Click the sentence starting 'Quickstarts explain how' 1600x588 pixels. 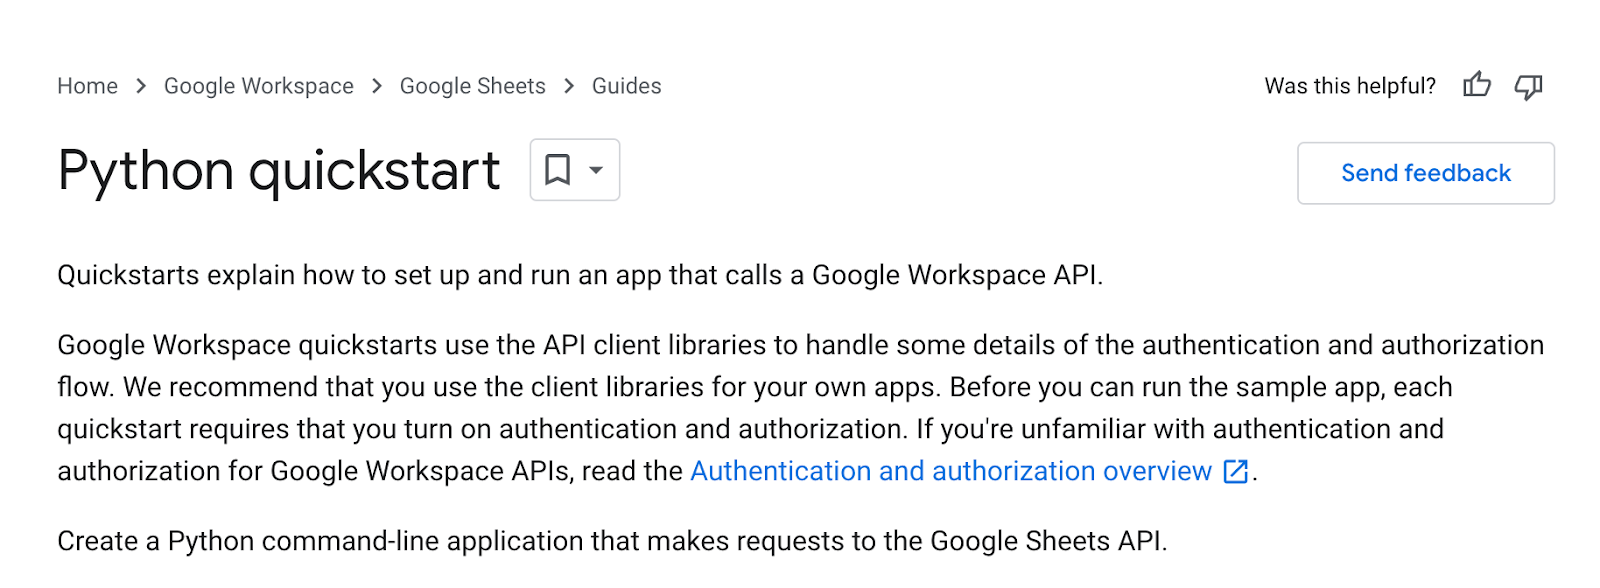pyautogui.click(x=580, y=275)
